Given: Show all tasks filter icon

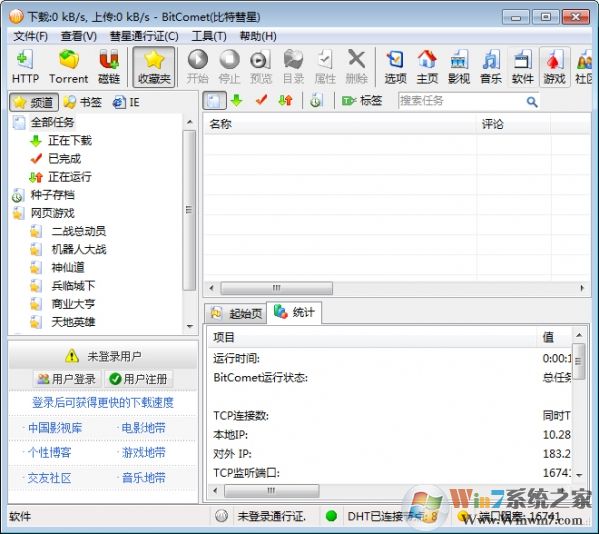Looking at the screenshot, I should click(214, 101).
